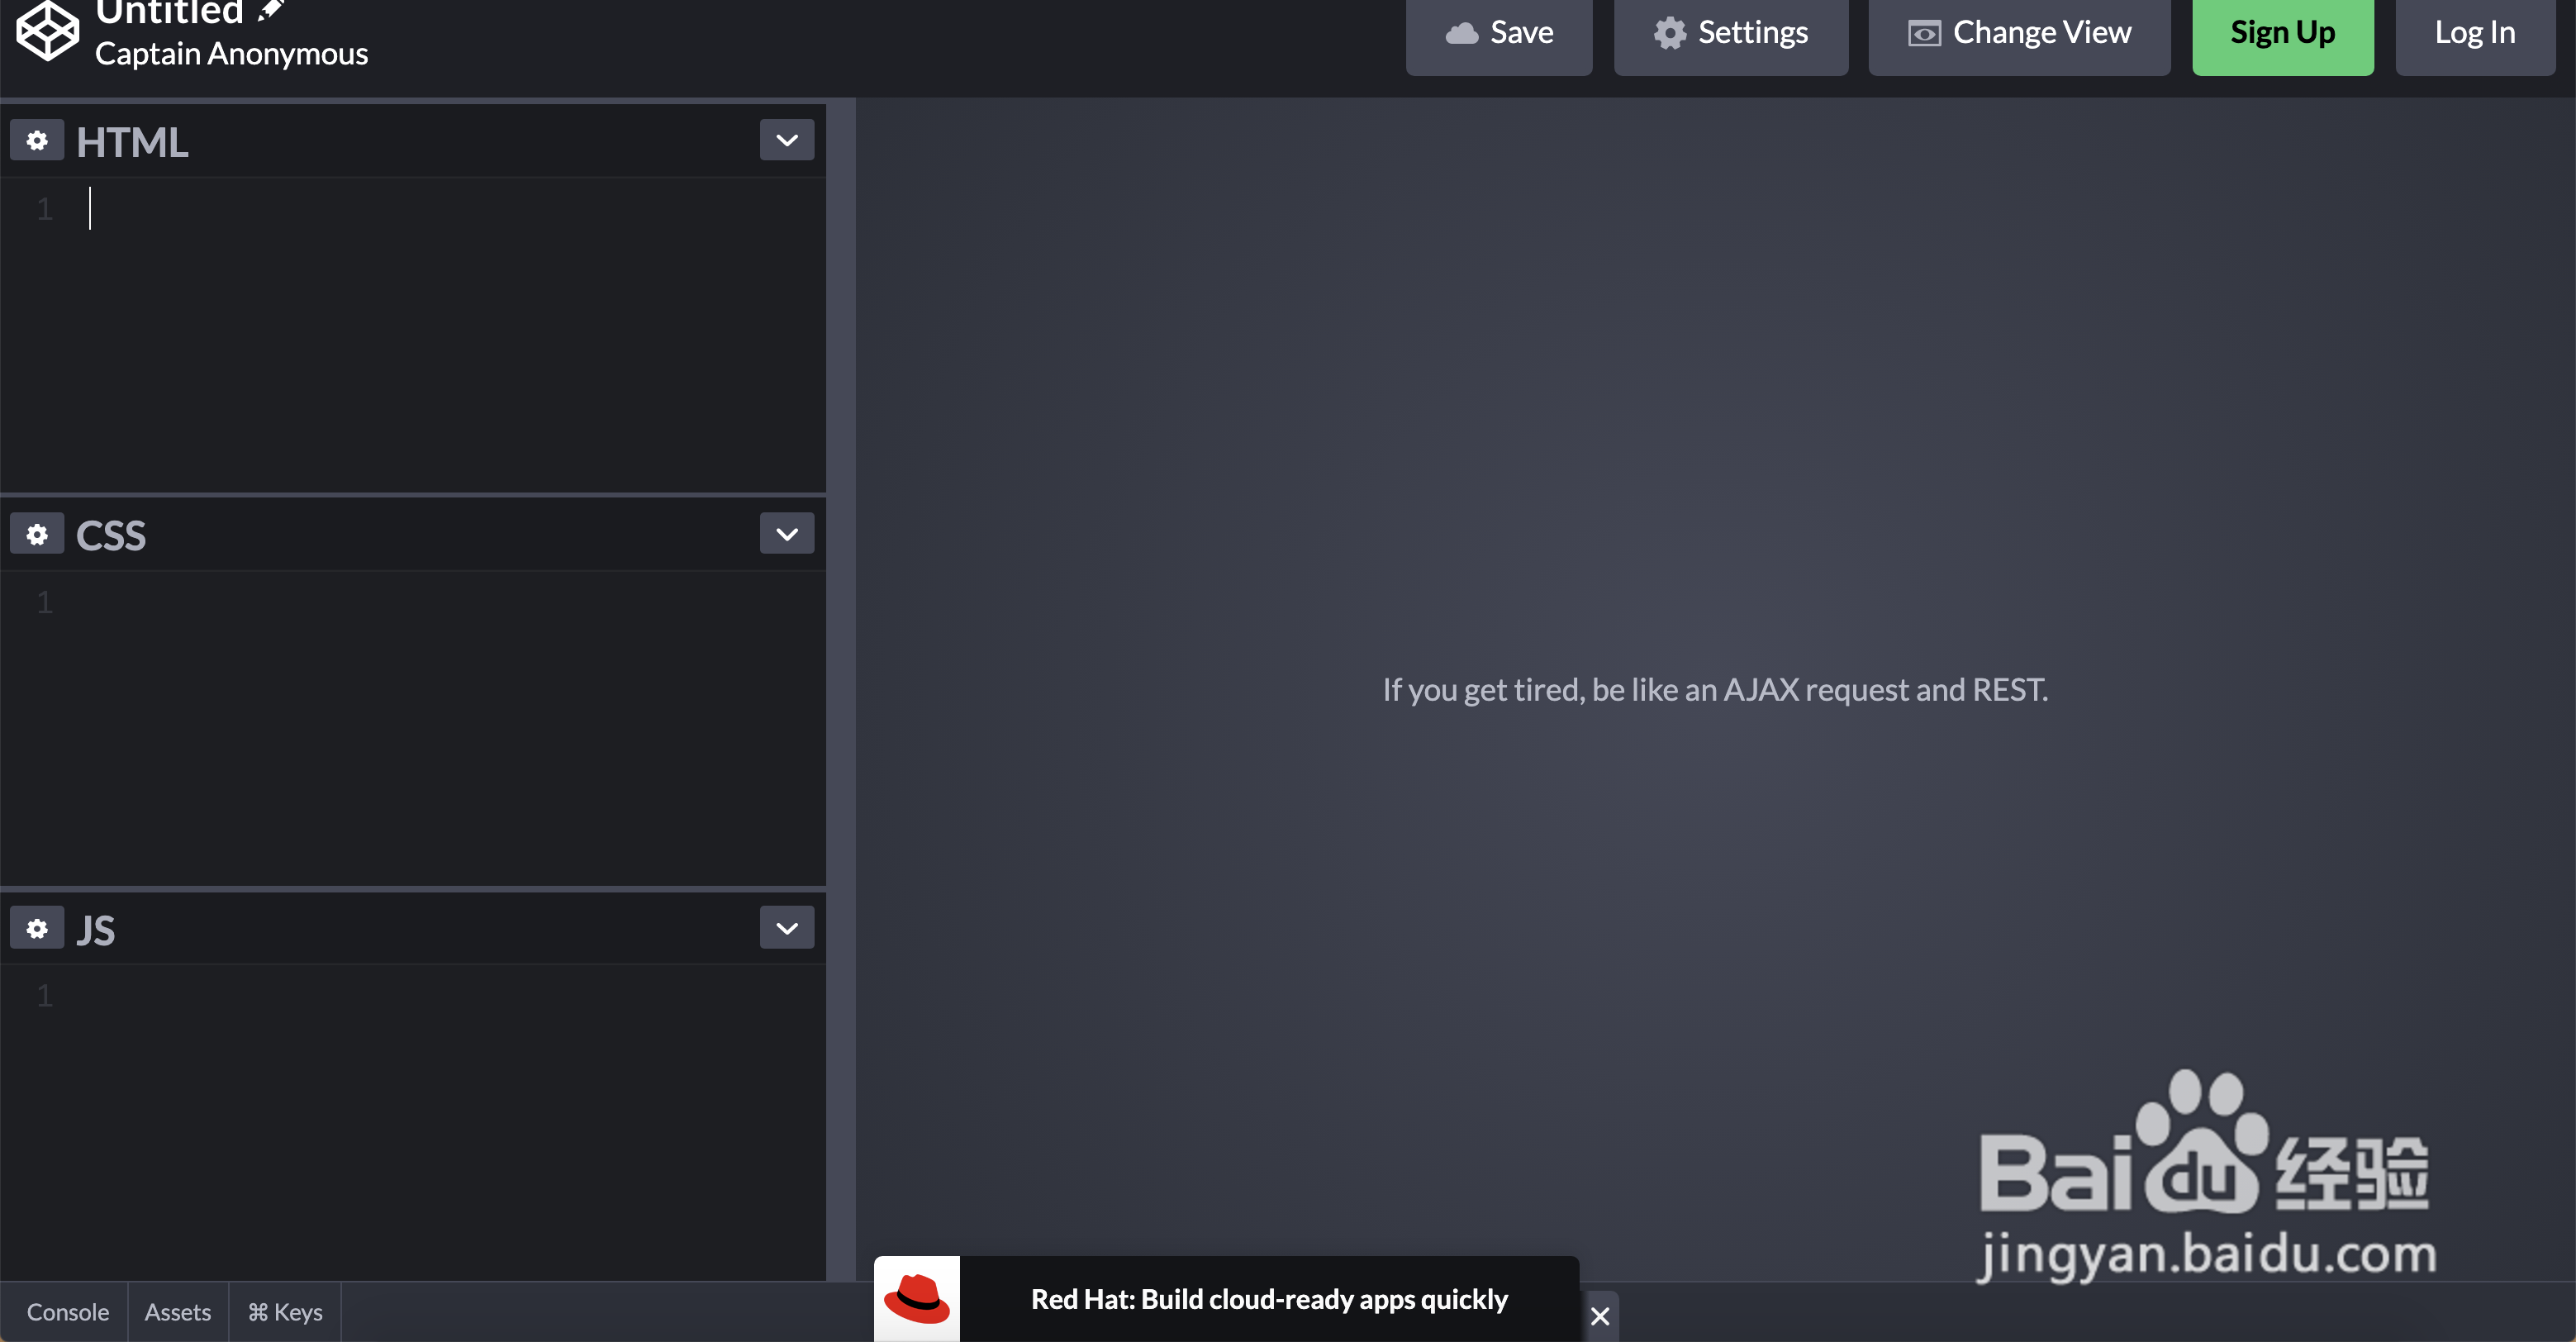Click the 'Captain Anonymous' author name
Screen dimensions: 2576x1342
[x=231, y=54]
